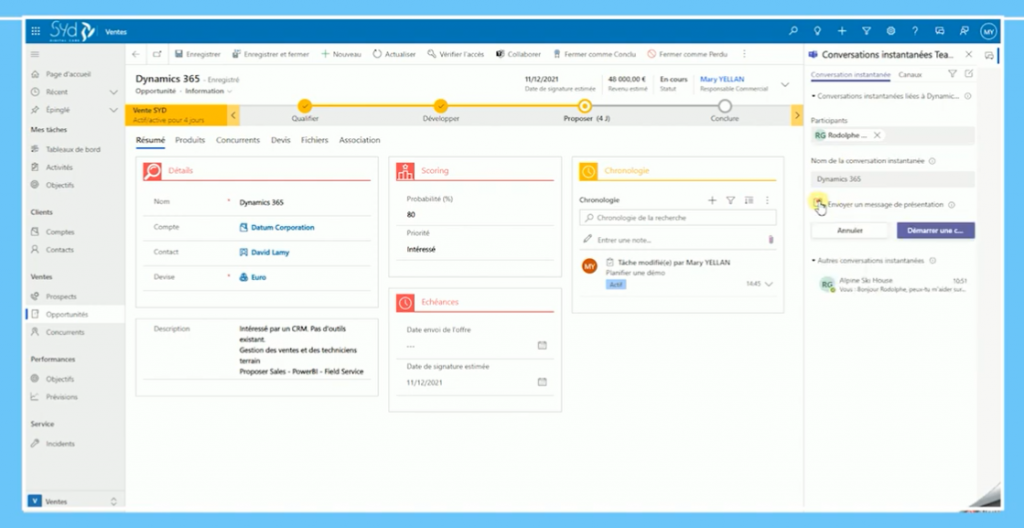Open the Devis tab
Viewport: 1024px width, 528px height.
coord(281,140)
